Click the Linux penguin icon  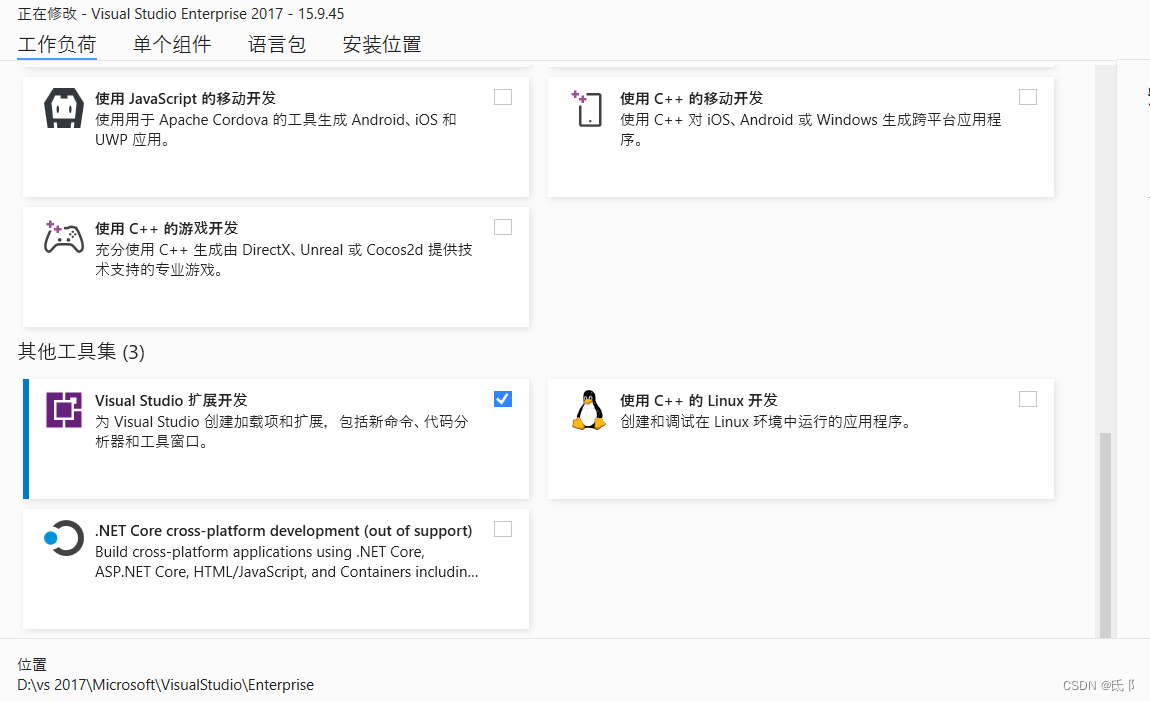point(589,410)
